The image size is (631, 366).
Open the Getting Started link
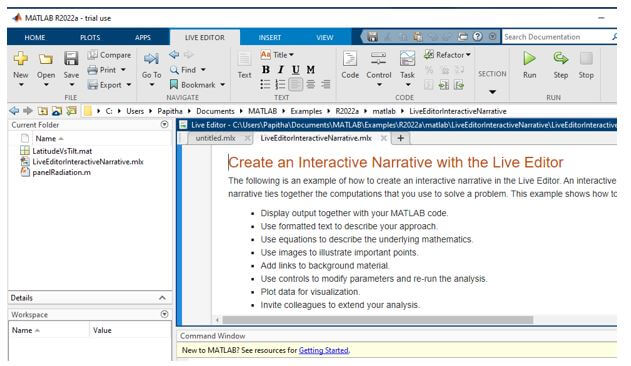point(324,350)
